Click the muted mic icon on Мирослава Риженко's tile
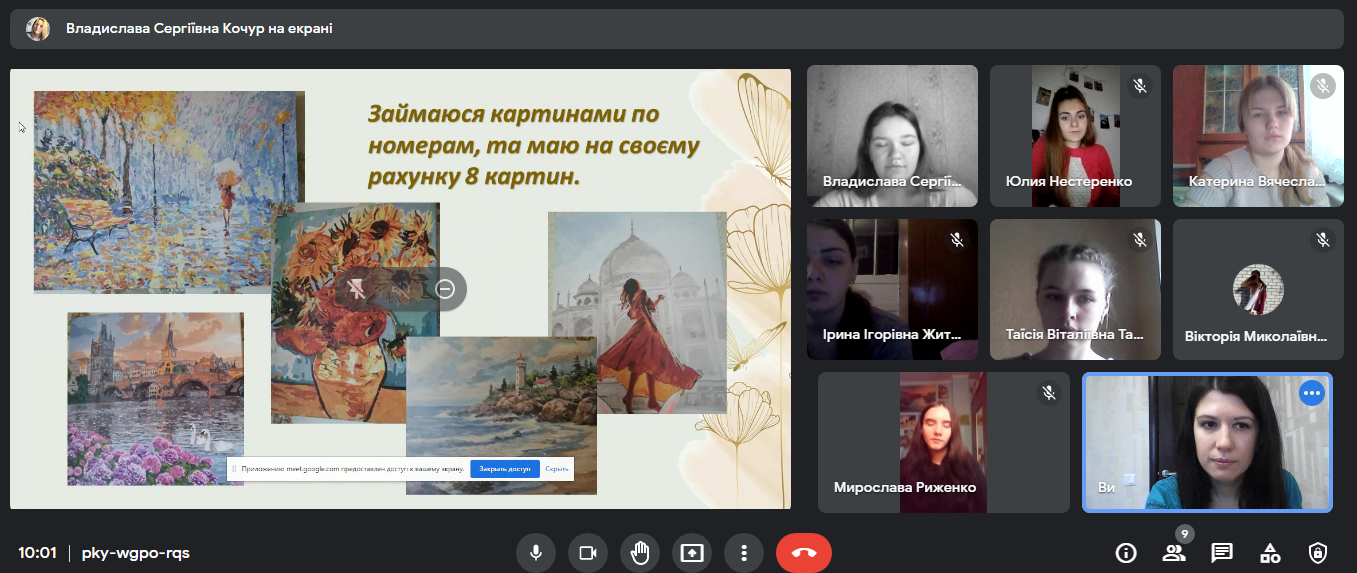Viewport: 1357px width, 573px height. tap(1049, 393)
